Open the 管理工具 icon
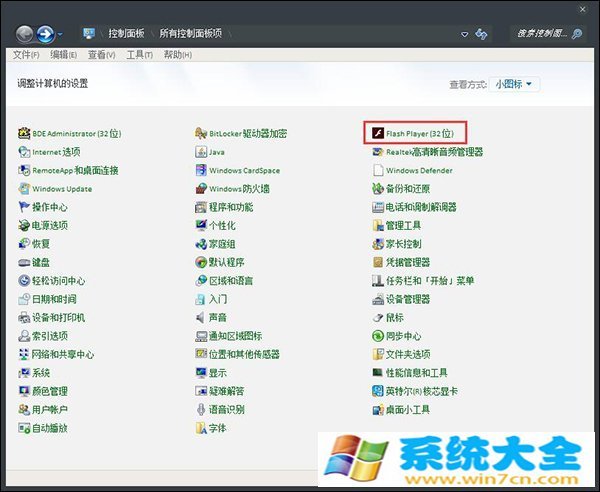 point(378,225)
